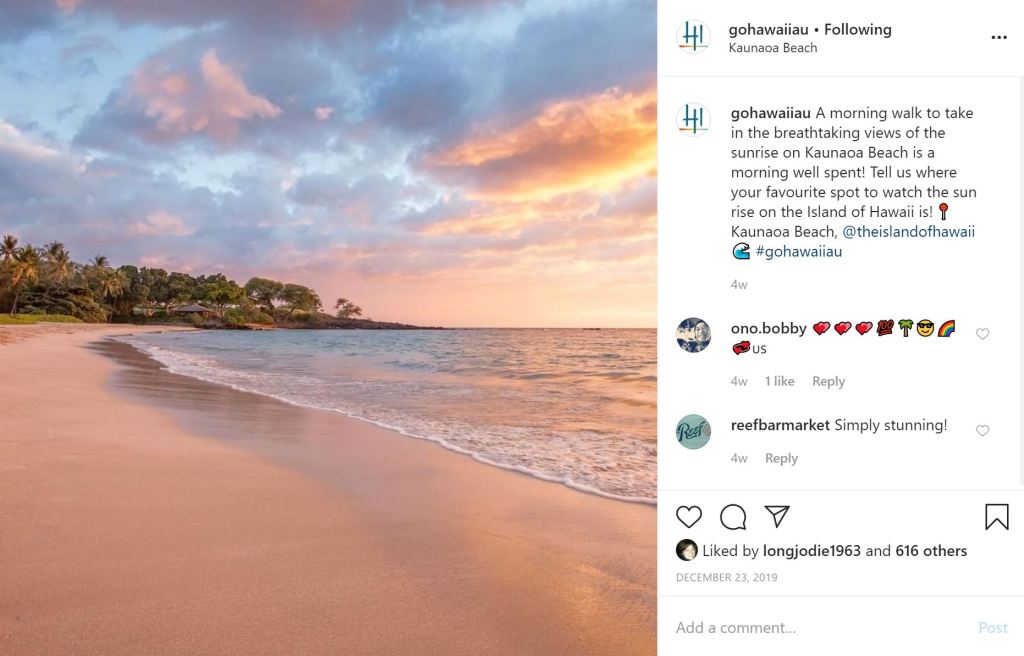Reply to reefbarmarket's comment
The width and height of the screenshot is (1024, 656).
pos(781,458)
